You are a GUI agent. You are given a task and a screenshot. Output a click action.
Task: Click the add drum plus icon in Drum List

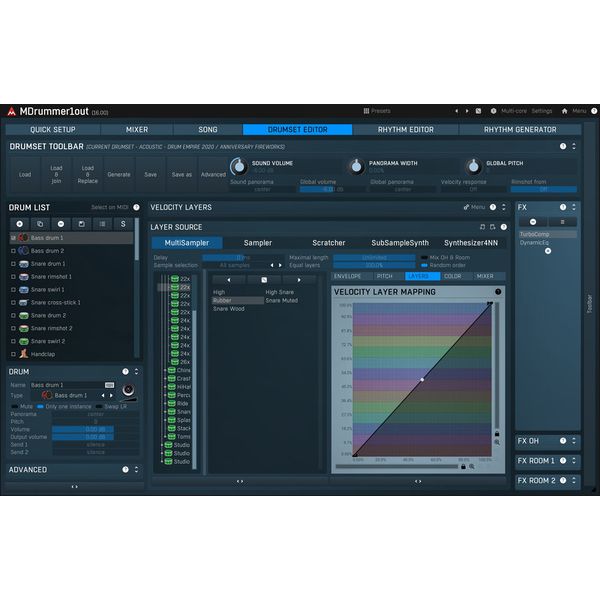tap(20, 224)
